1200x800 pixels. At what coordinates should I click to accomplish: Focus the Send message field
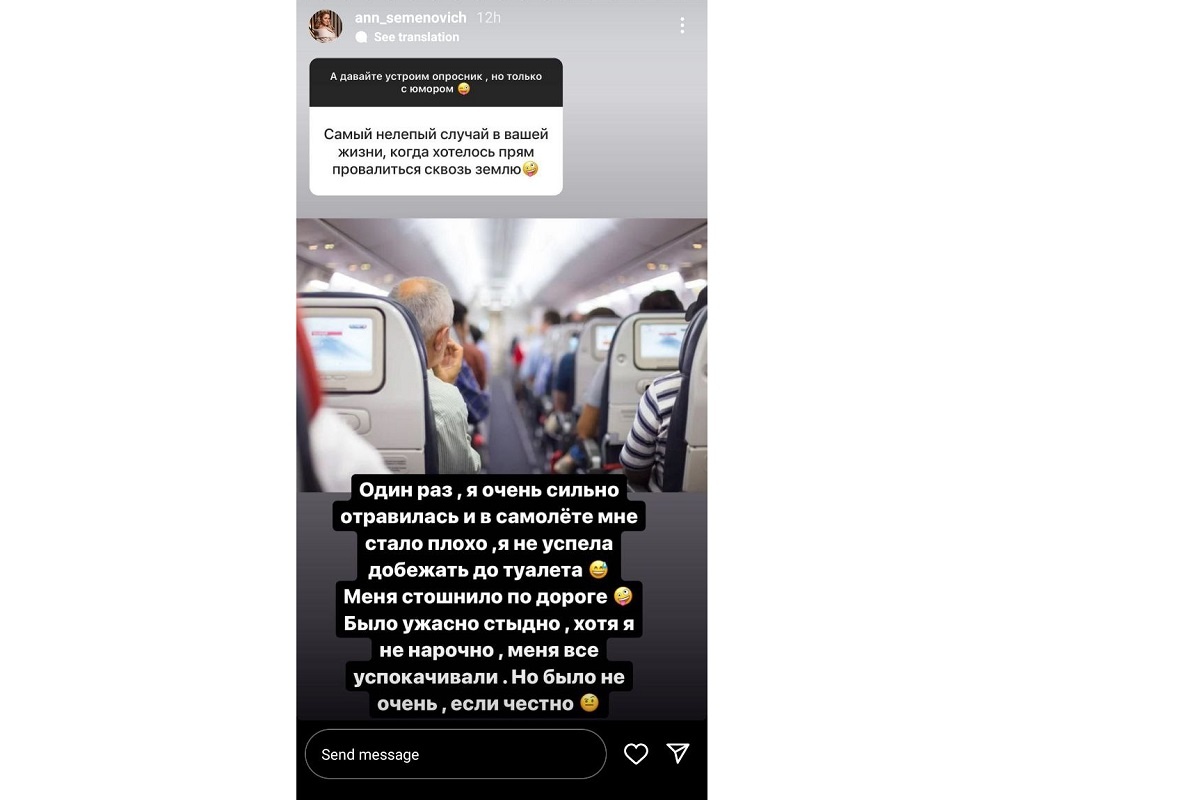coord(456,754)
